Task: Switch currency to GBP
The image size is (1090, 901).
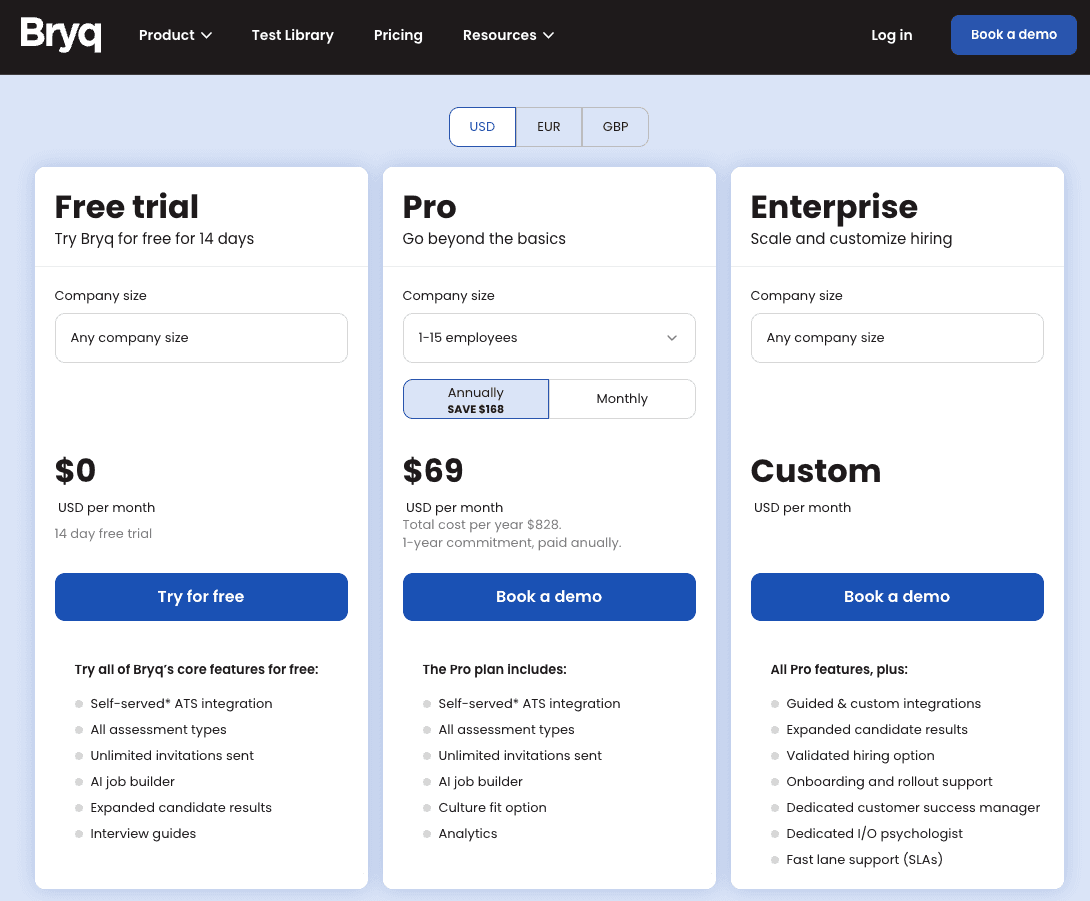Action: pyautogui.click(x=615, y=127)
